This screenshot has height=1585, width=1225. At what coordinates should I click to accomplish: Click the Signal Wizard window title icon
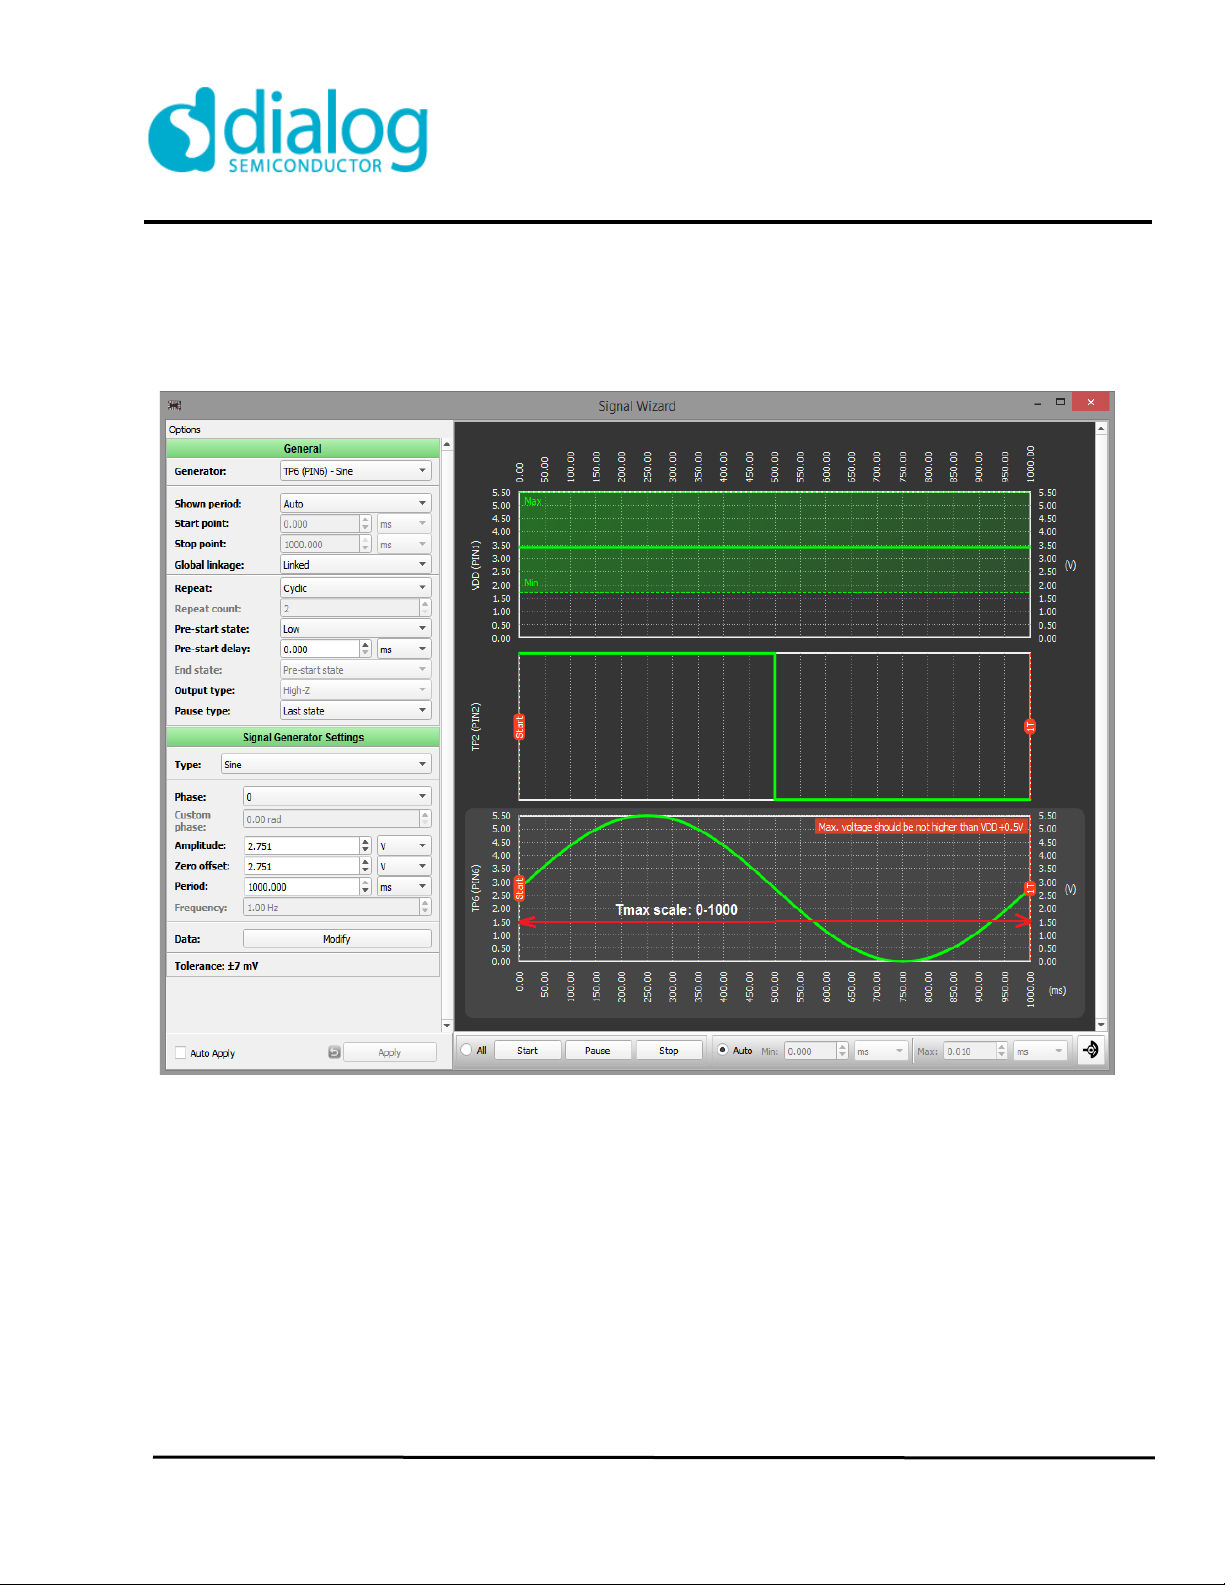[175, 405]
